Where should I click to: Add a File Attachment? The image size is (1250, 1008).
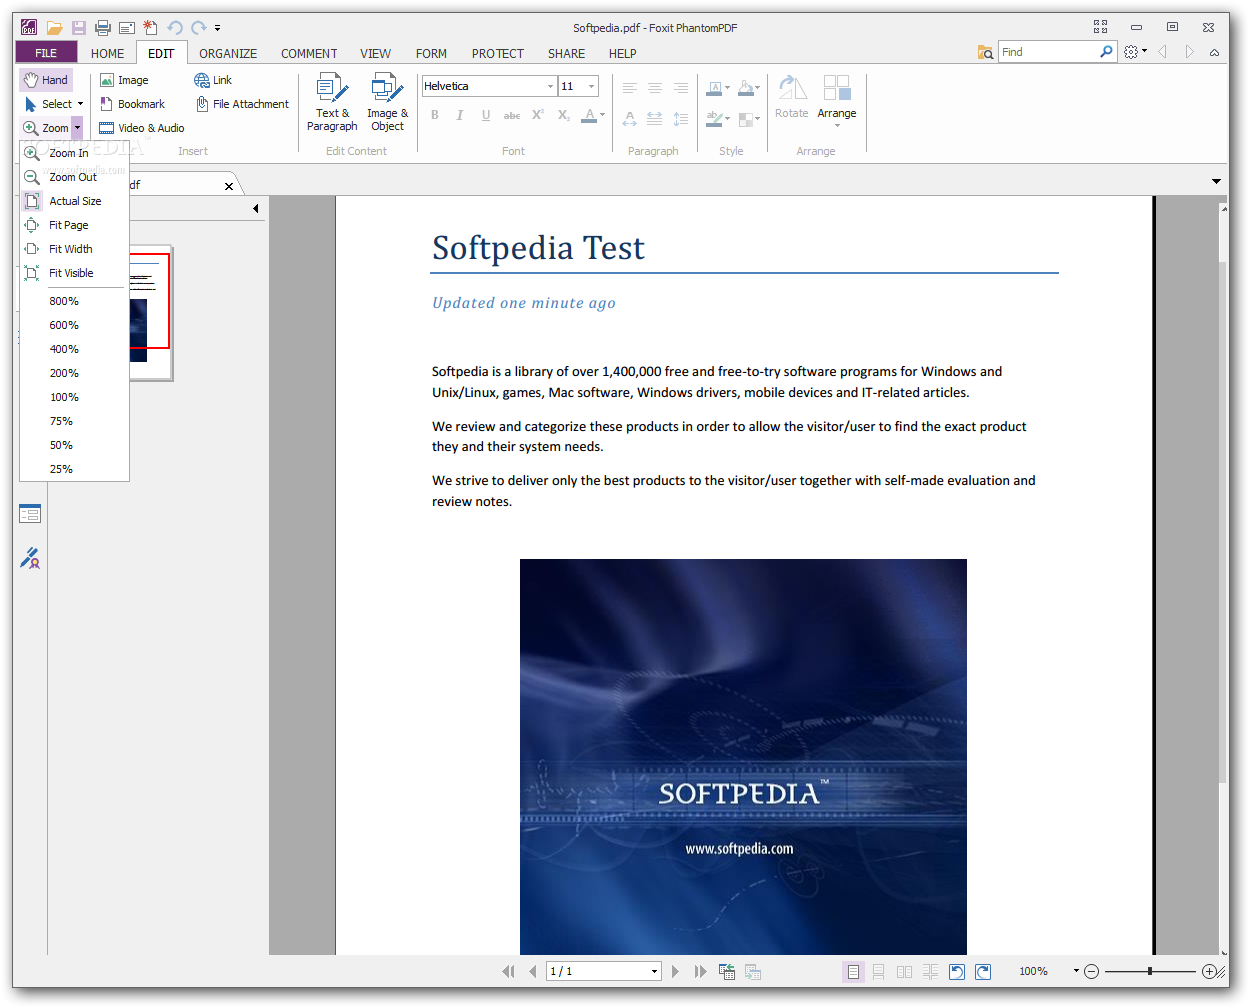(x=242, y=104)
